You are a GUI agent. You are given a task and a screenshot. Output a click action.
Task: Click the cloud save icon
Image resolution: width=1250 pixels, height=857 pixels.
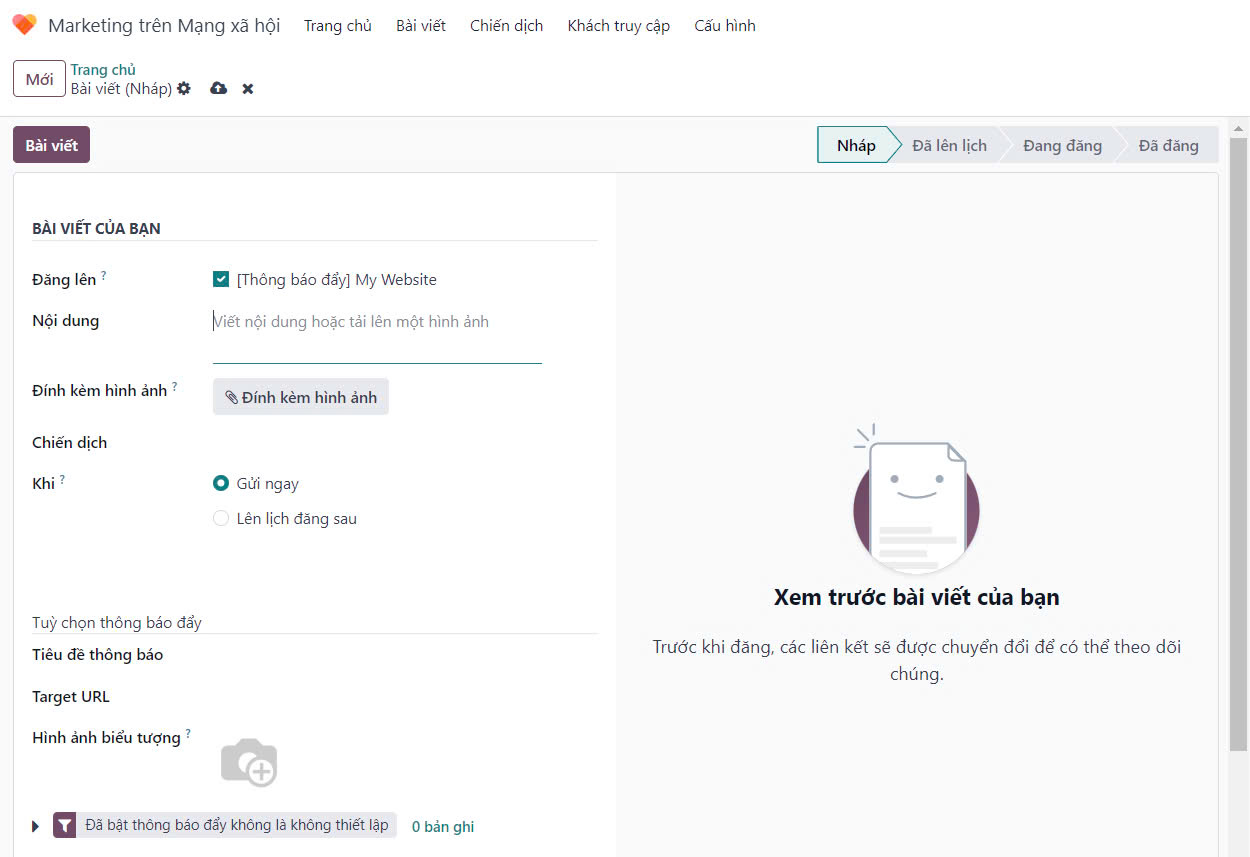point(218,89)
